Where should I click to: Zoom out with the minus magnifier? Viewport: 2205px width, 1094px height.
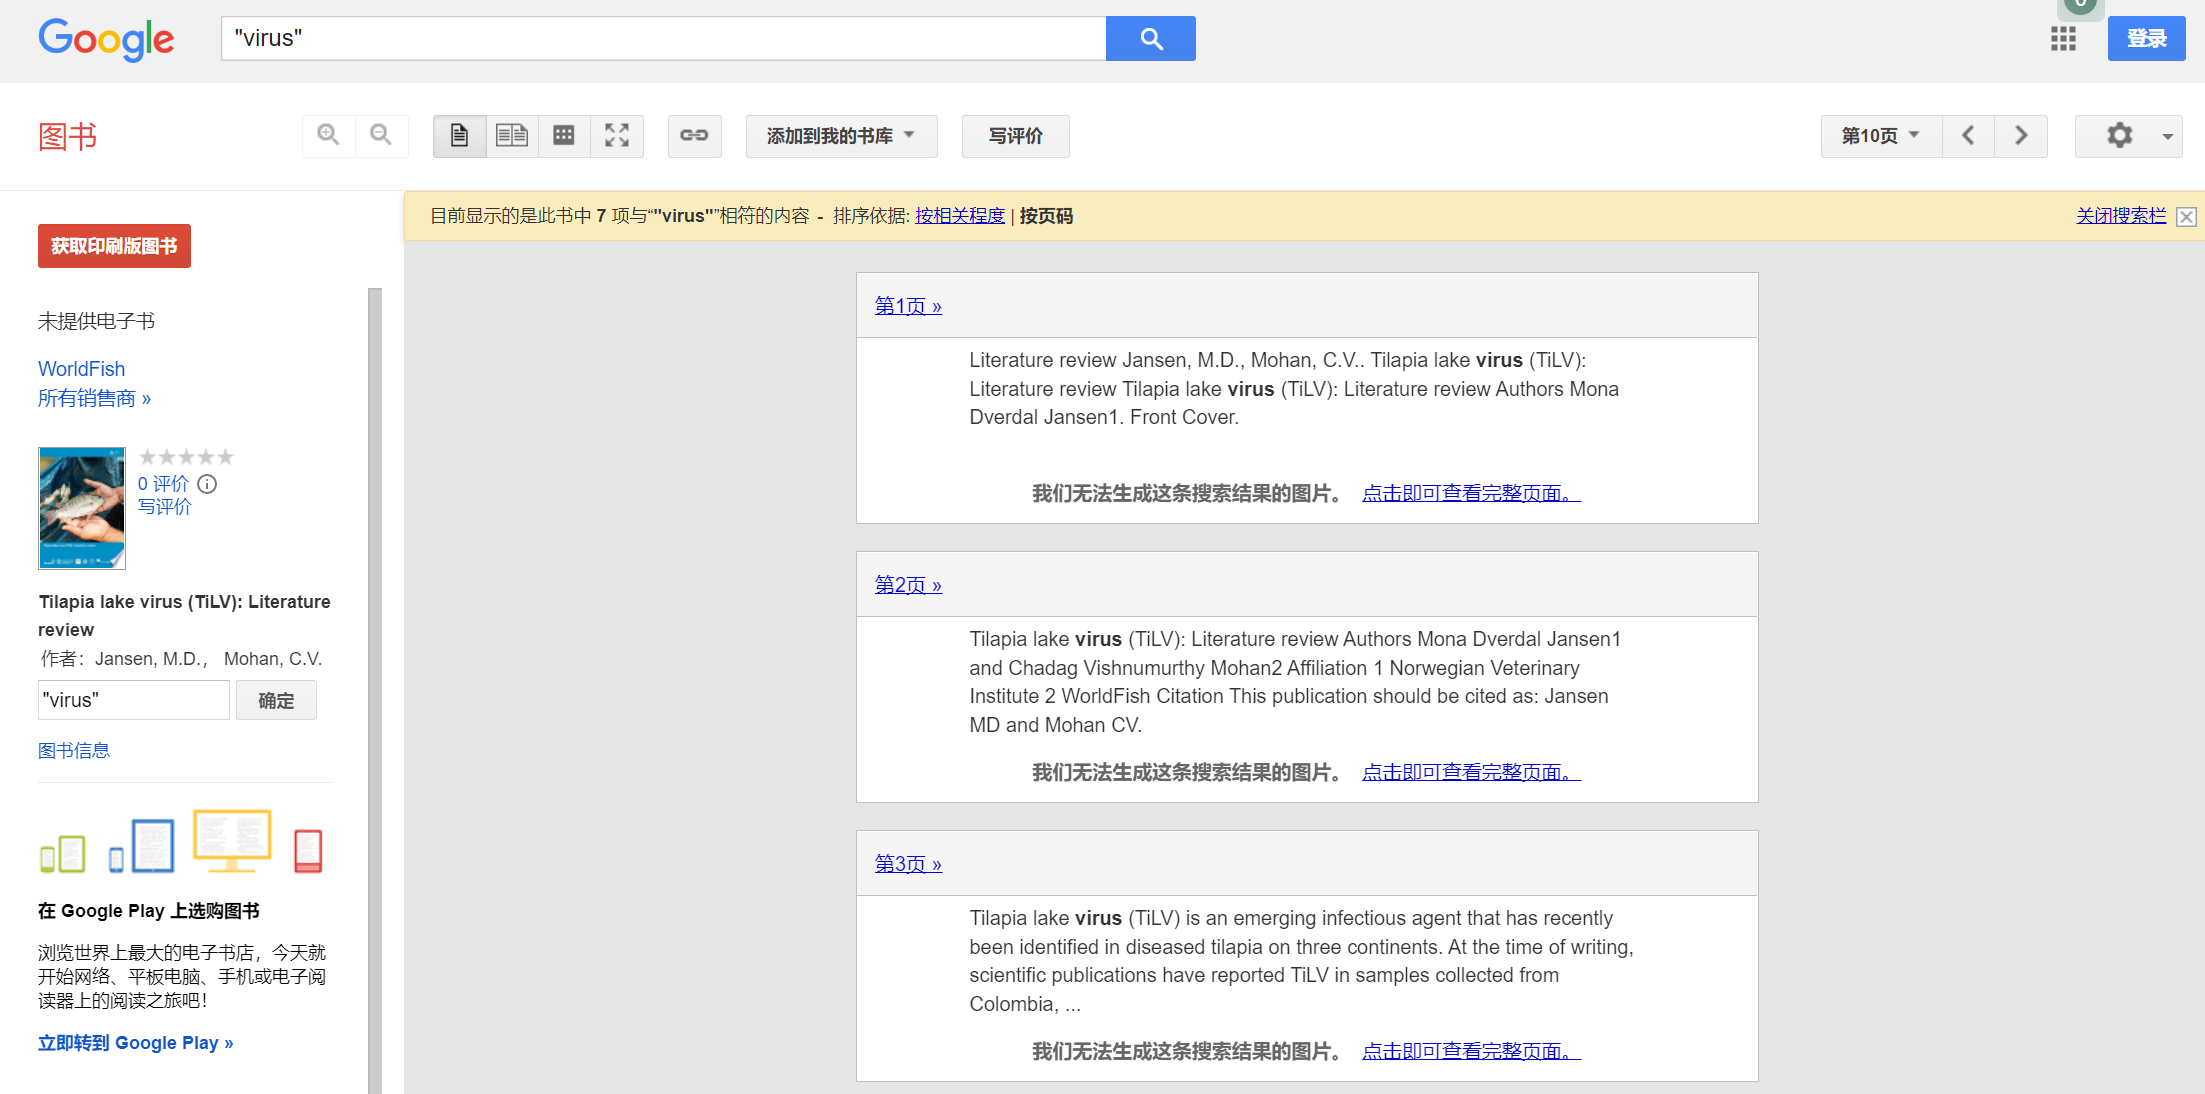(381, 135)
